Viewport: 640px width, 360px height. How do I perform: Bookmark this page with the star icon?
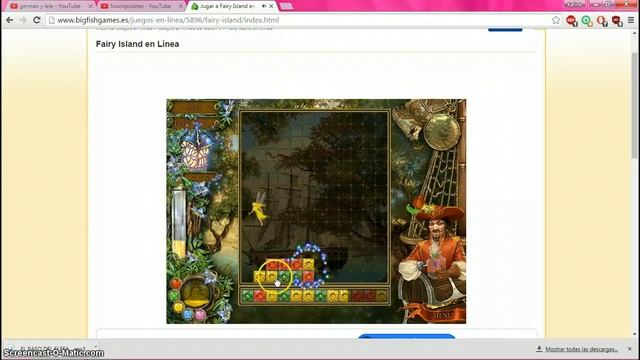point(556,20)
